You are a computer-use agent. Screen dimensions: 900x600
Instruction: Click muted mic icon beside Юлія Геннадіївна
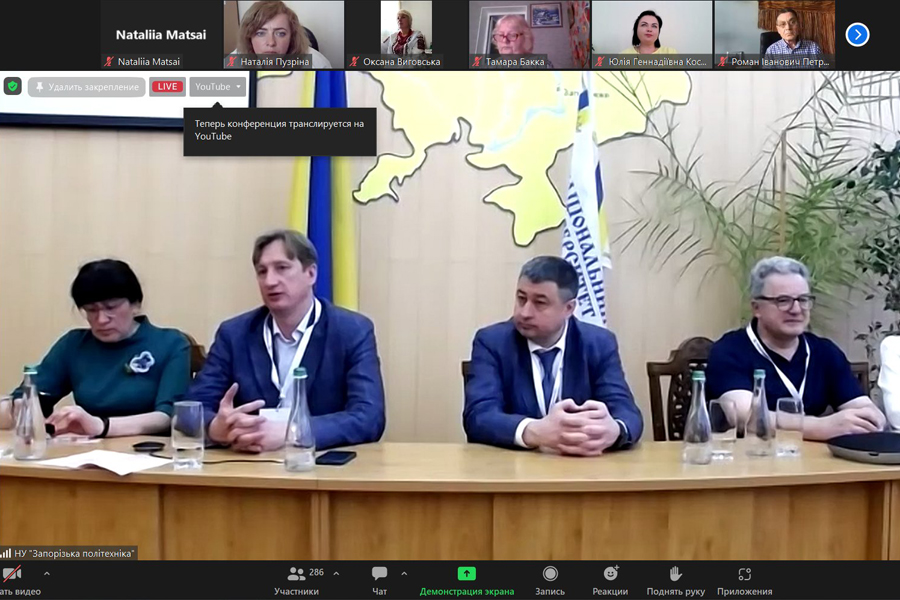tap(600, 61)
